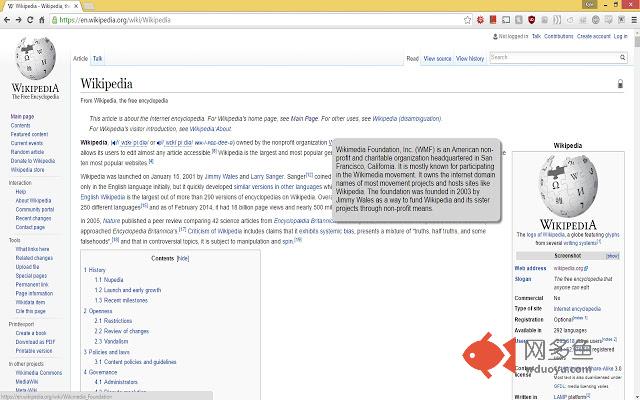
Task: Bookmark this page with the star icon
Action: click(467, 20)
